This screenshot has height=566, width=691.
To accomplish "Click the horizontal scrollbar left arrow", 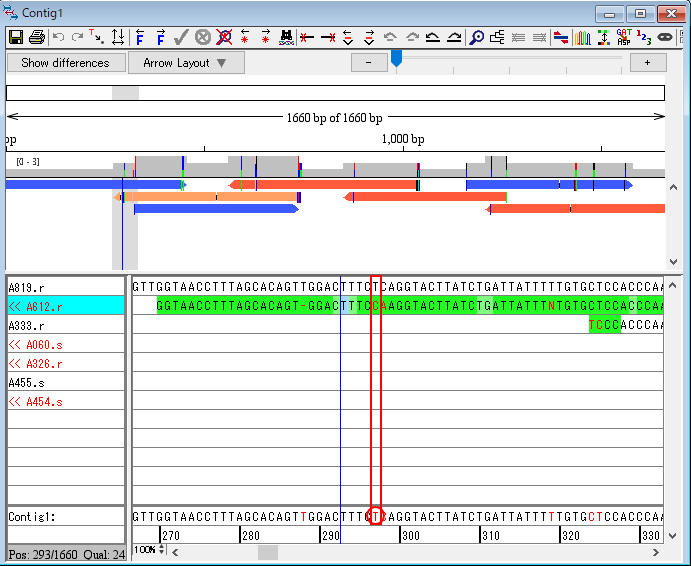I will click(175, 552).
